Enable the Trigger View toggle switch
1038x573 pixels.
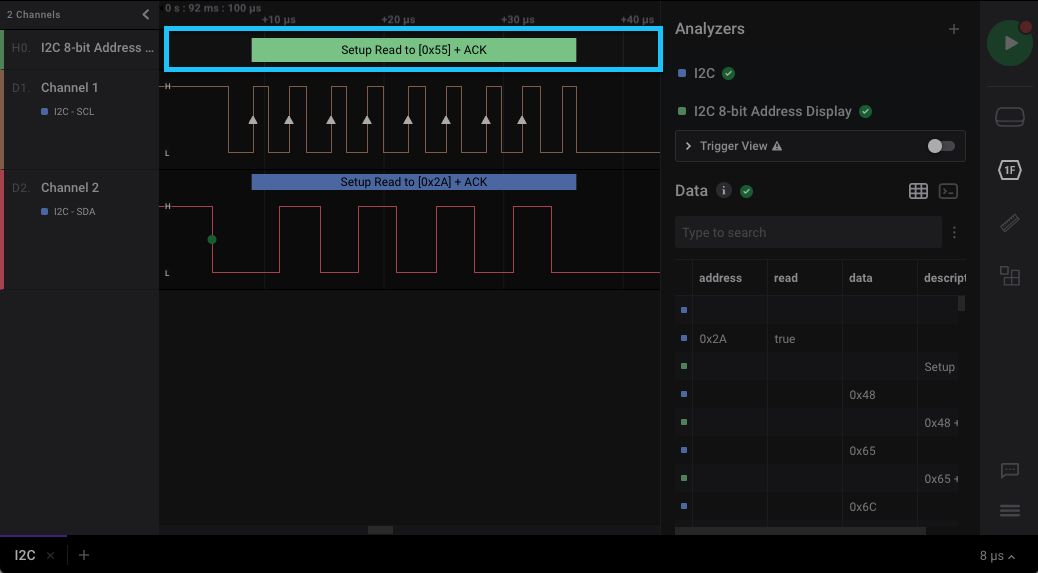tap(941, 146)
